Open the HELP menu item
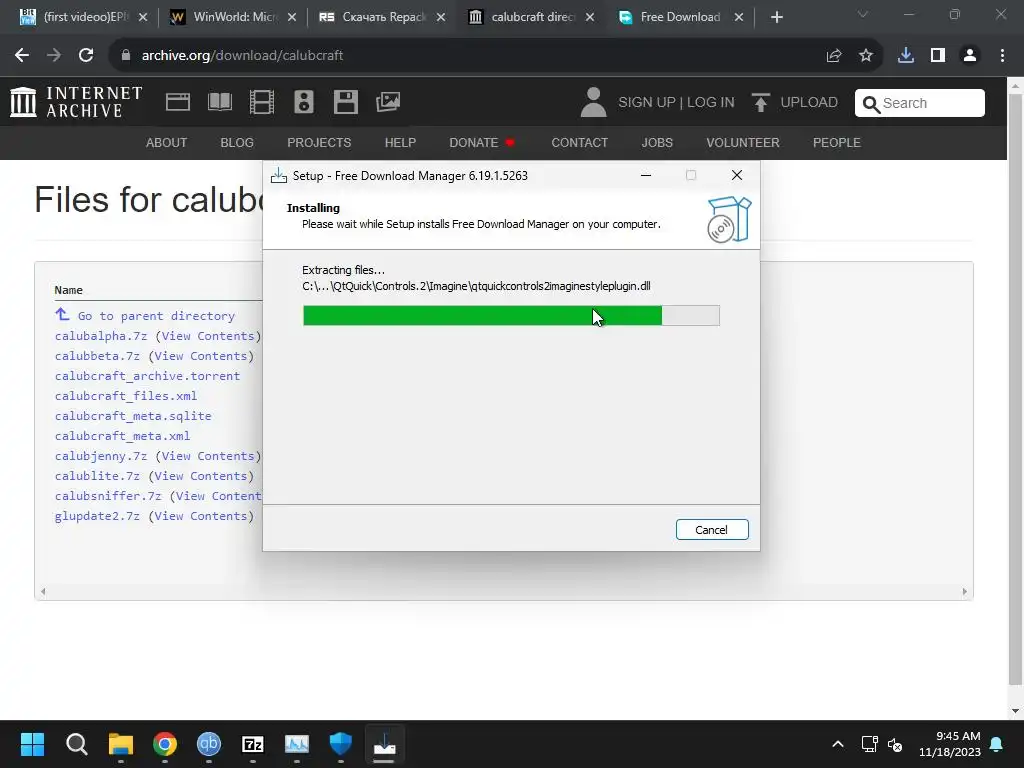The height and width of the screenshot is (768, 1024). 400,142
